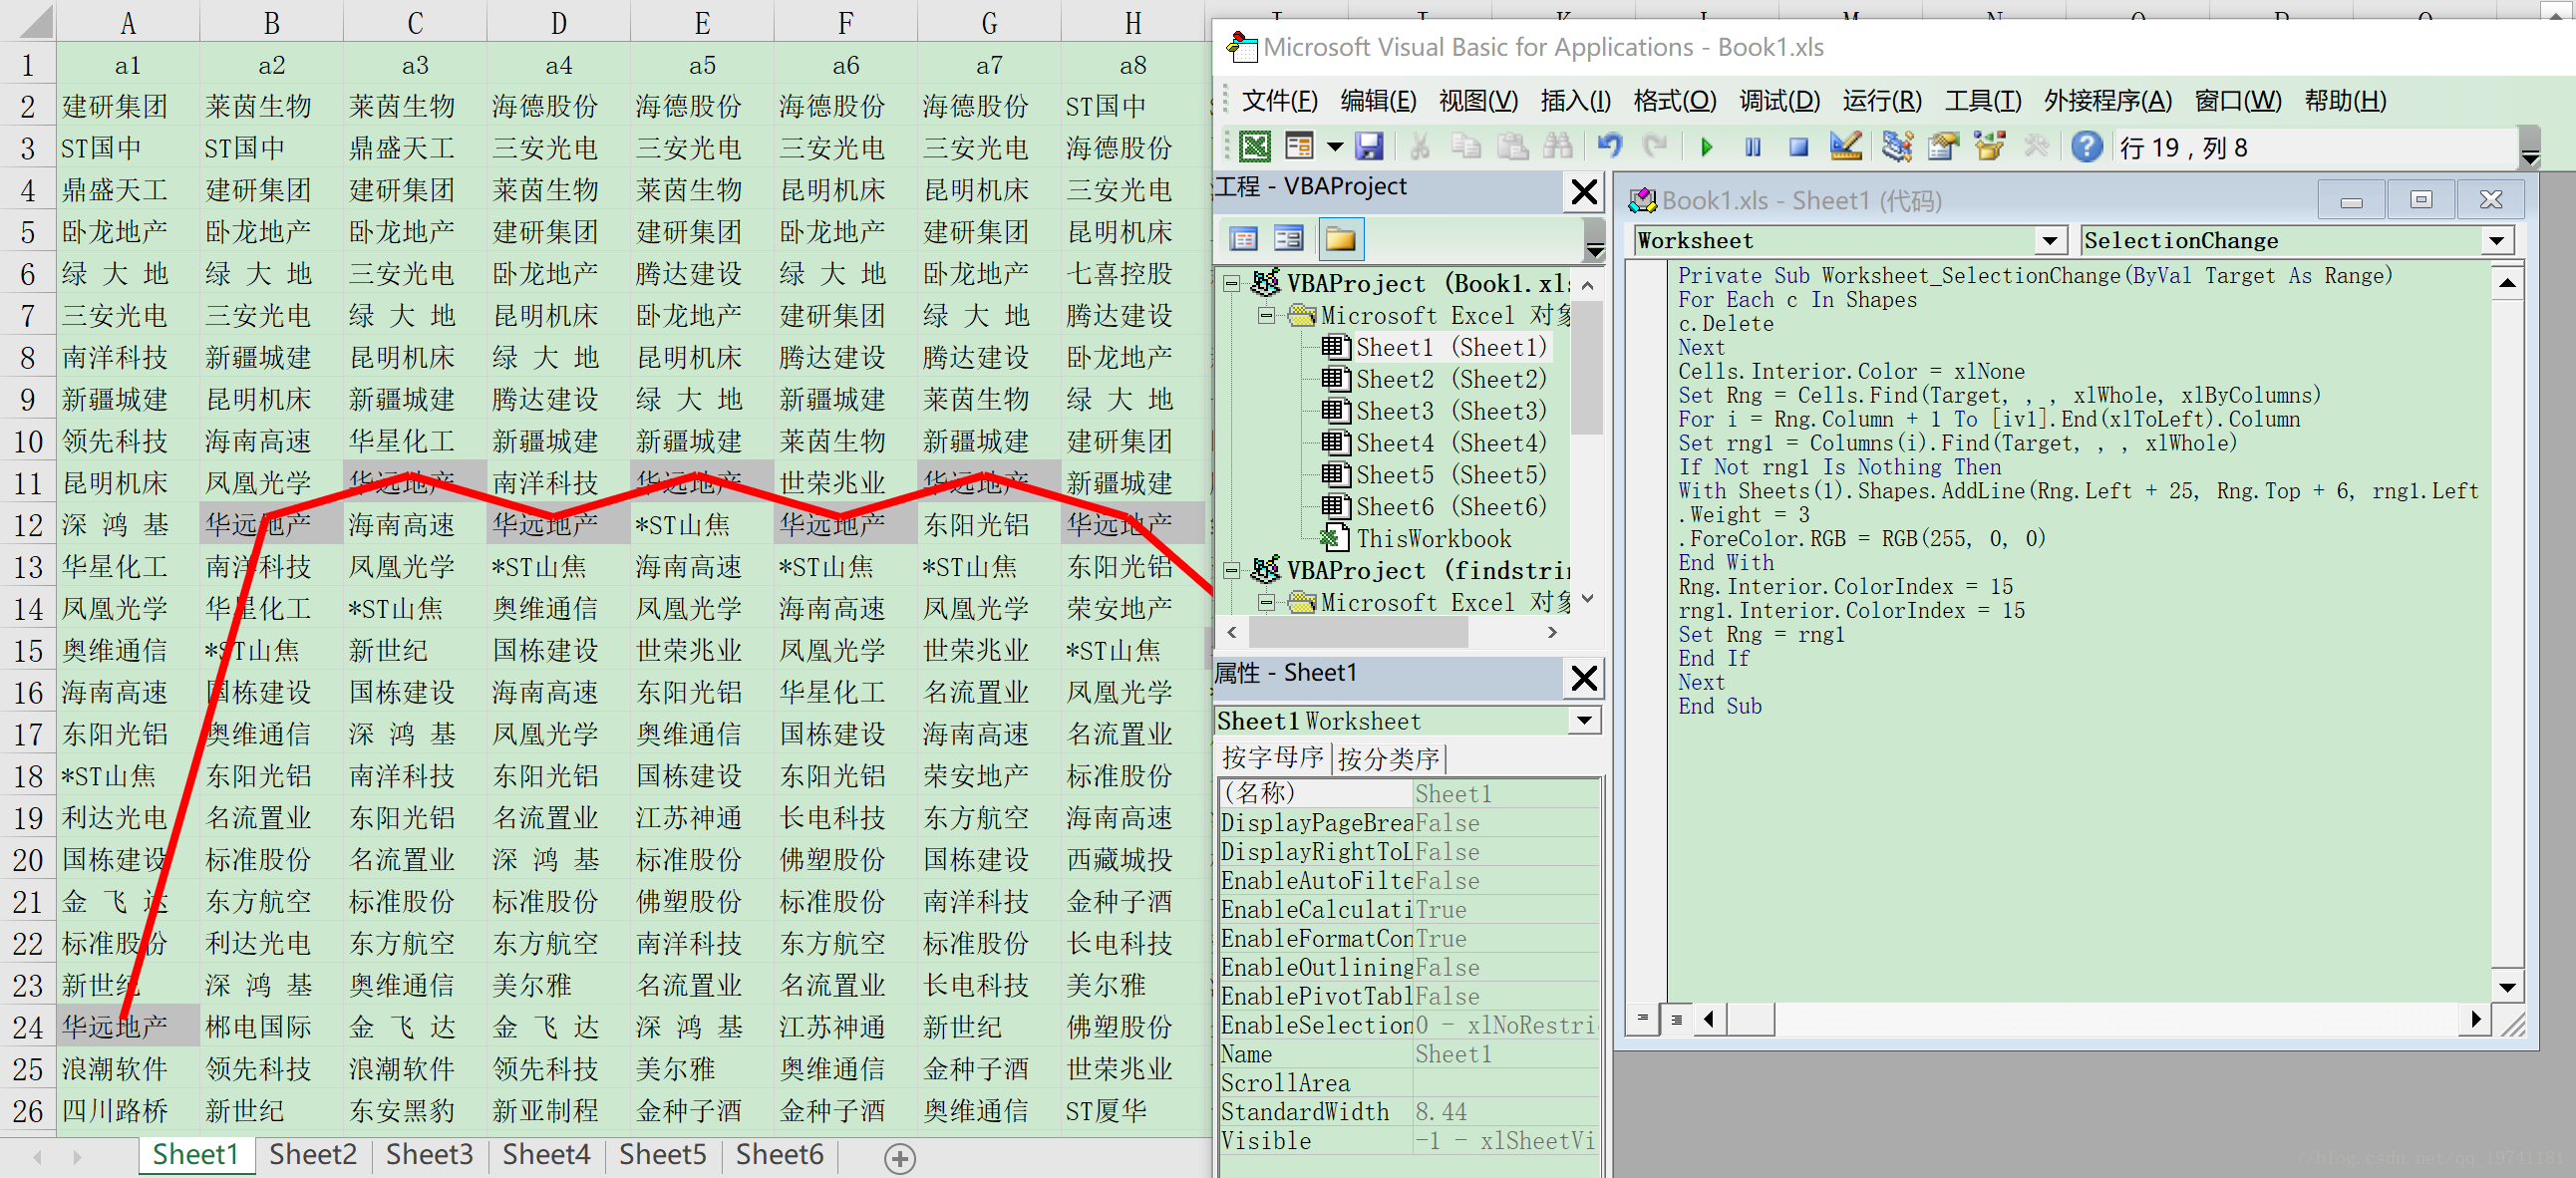Click the Cut scissors icon
This screenshot has width=2576, height=1178.
point(1420,147)
